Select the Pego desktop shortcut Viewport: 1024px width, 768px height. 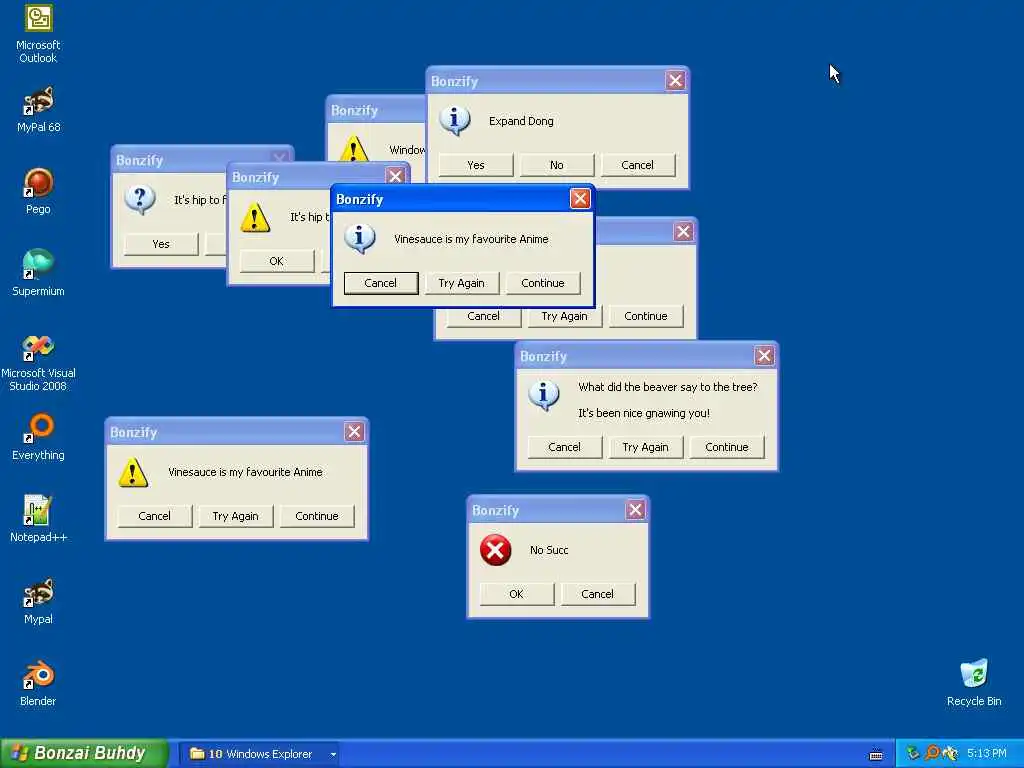(x=38, y=191)
